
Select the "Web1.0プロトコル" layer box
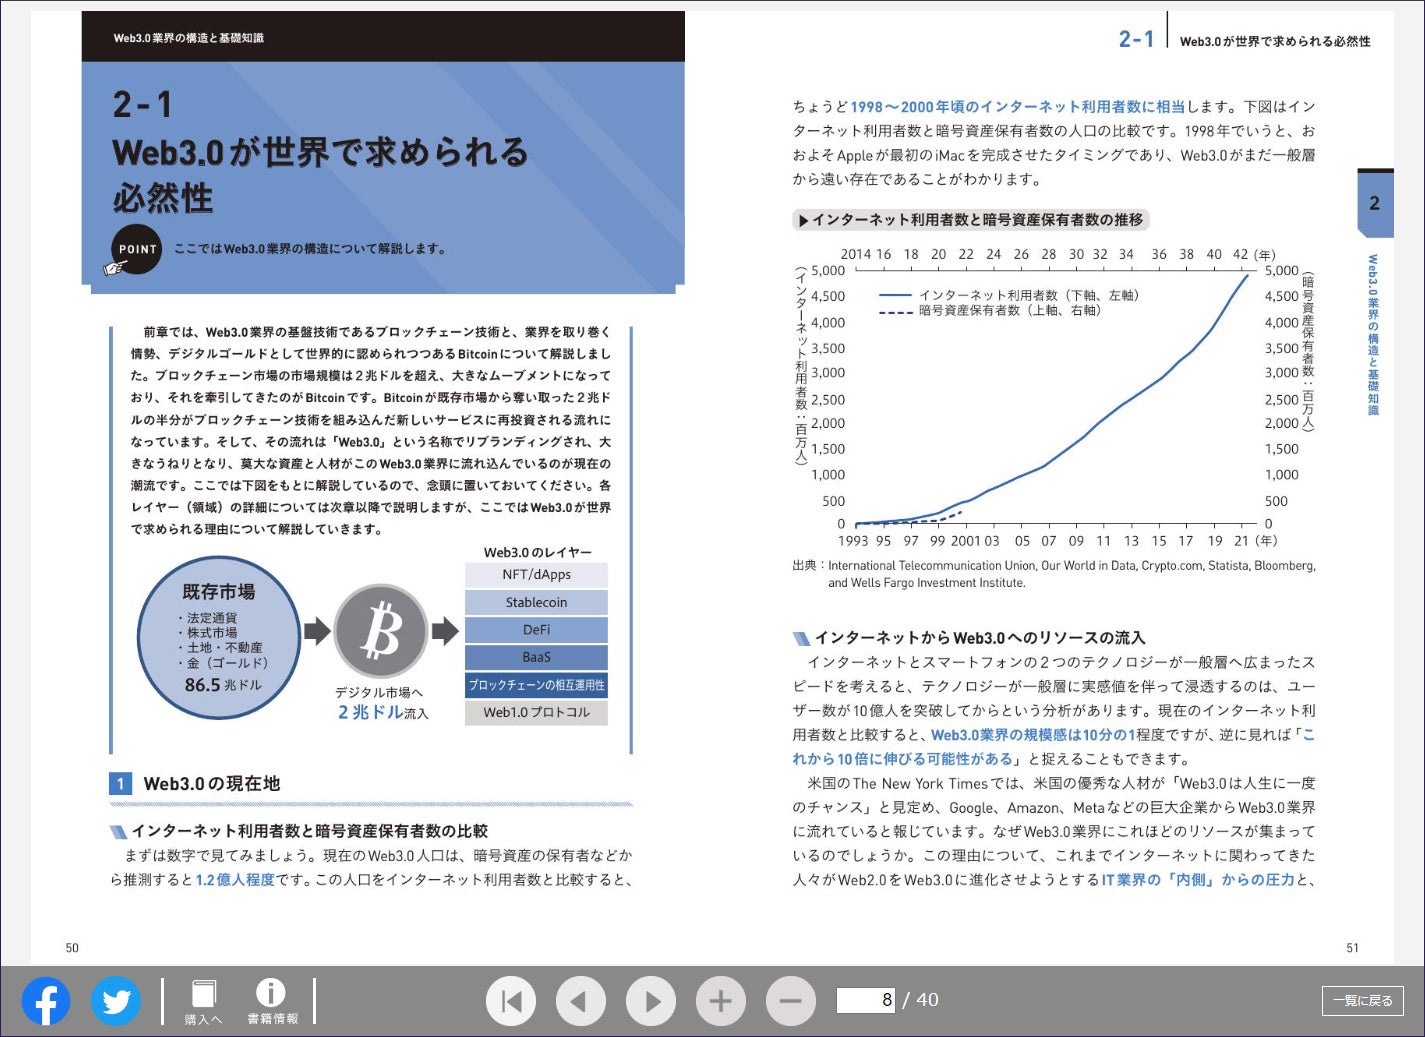(x=536, y=712)
